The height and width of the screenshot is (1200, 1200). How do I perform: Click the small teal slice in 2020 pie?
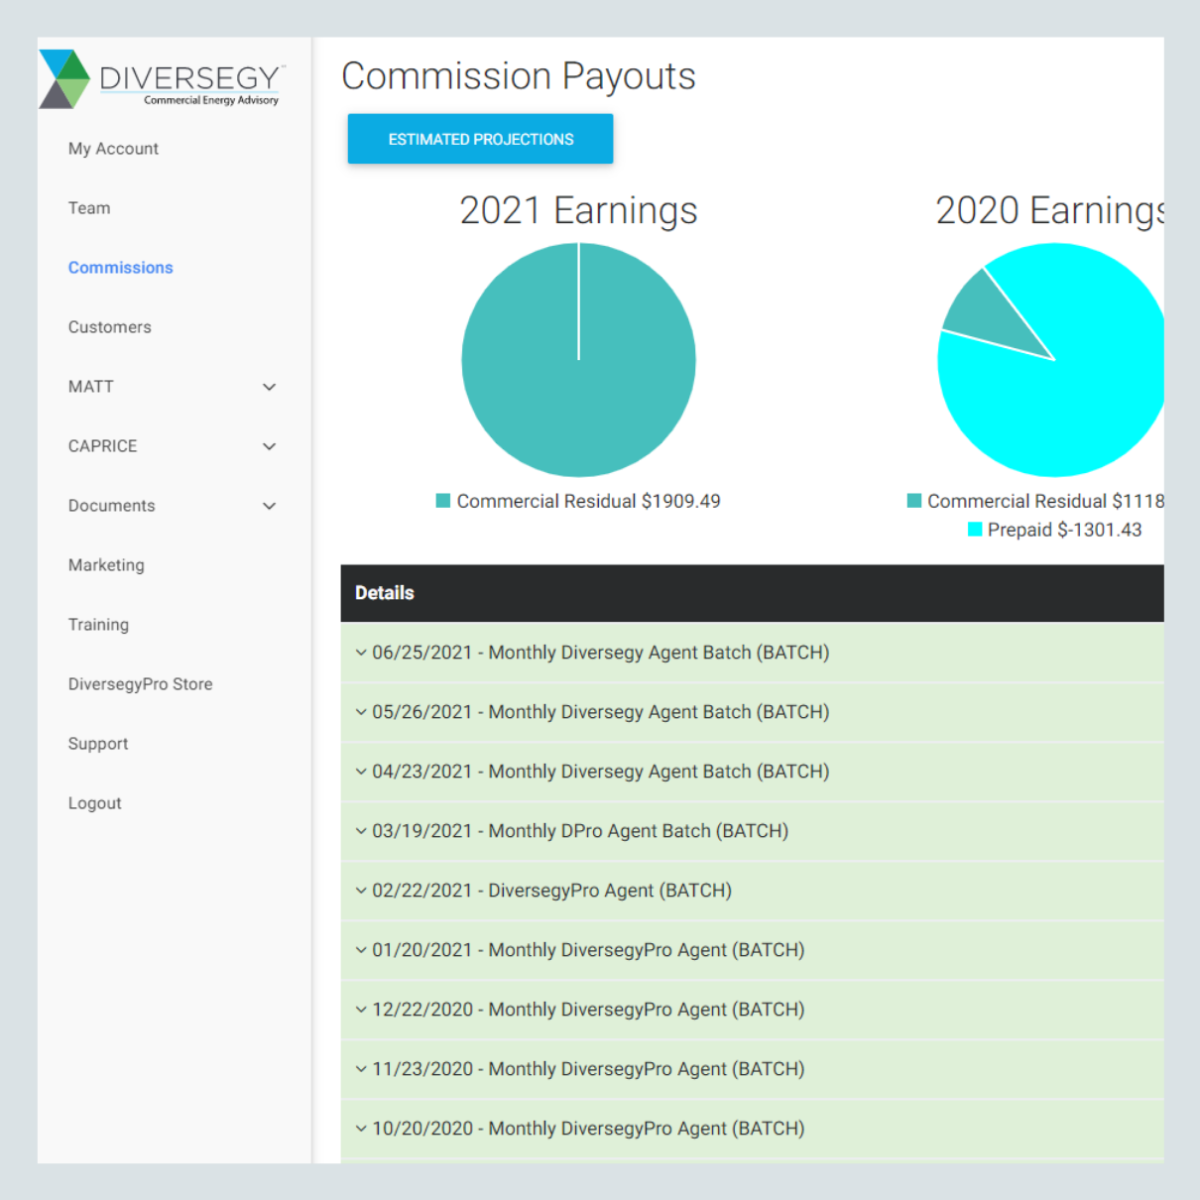coord(985,315)
